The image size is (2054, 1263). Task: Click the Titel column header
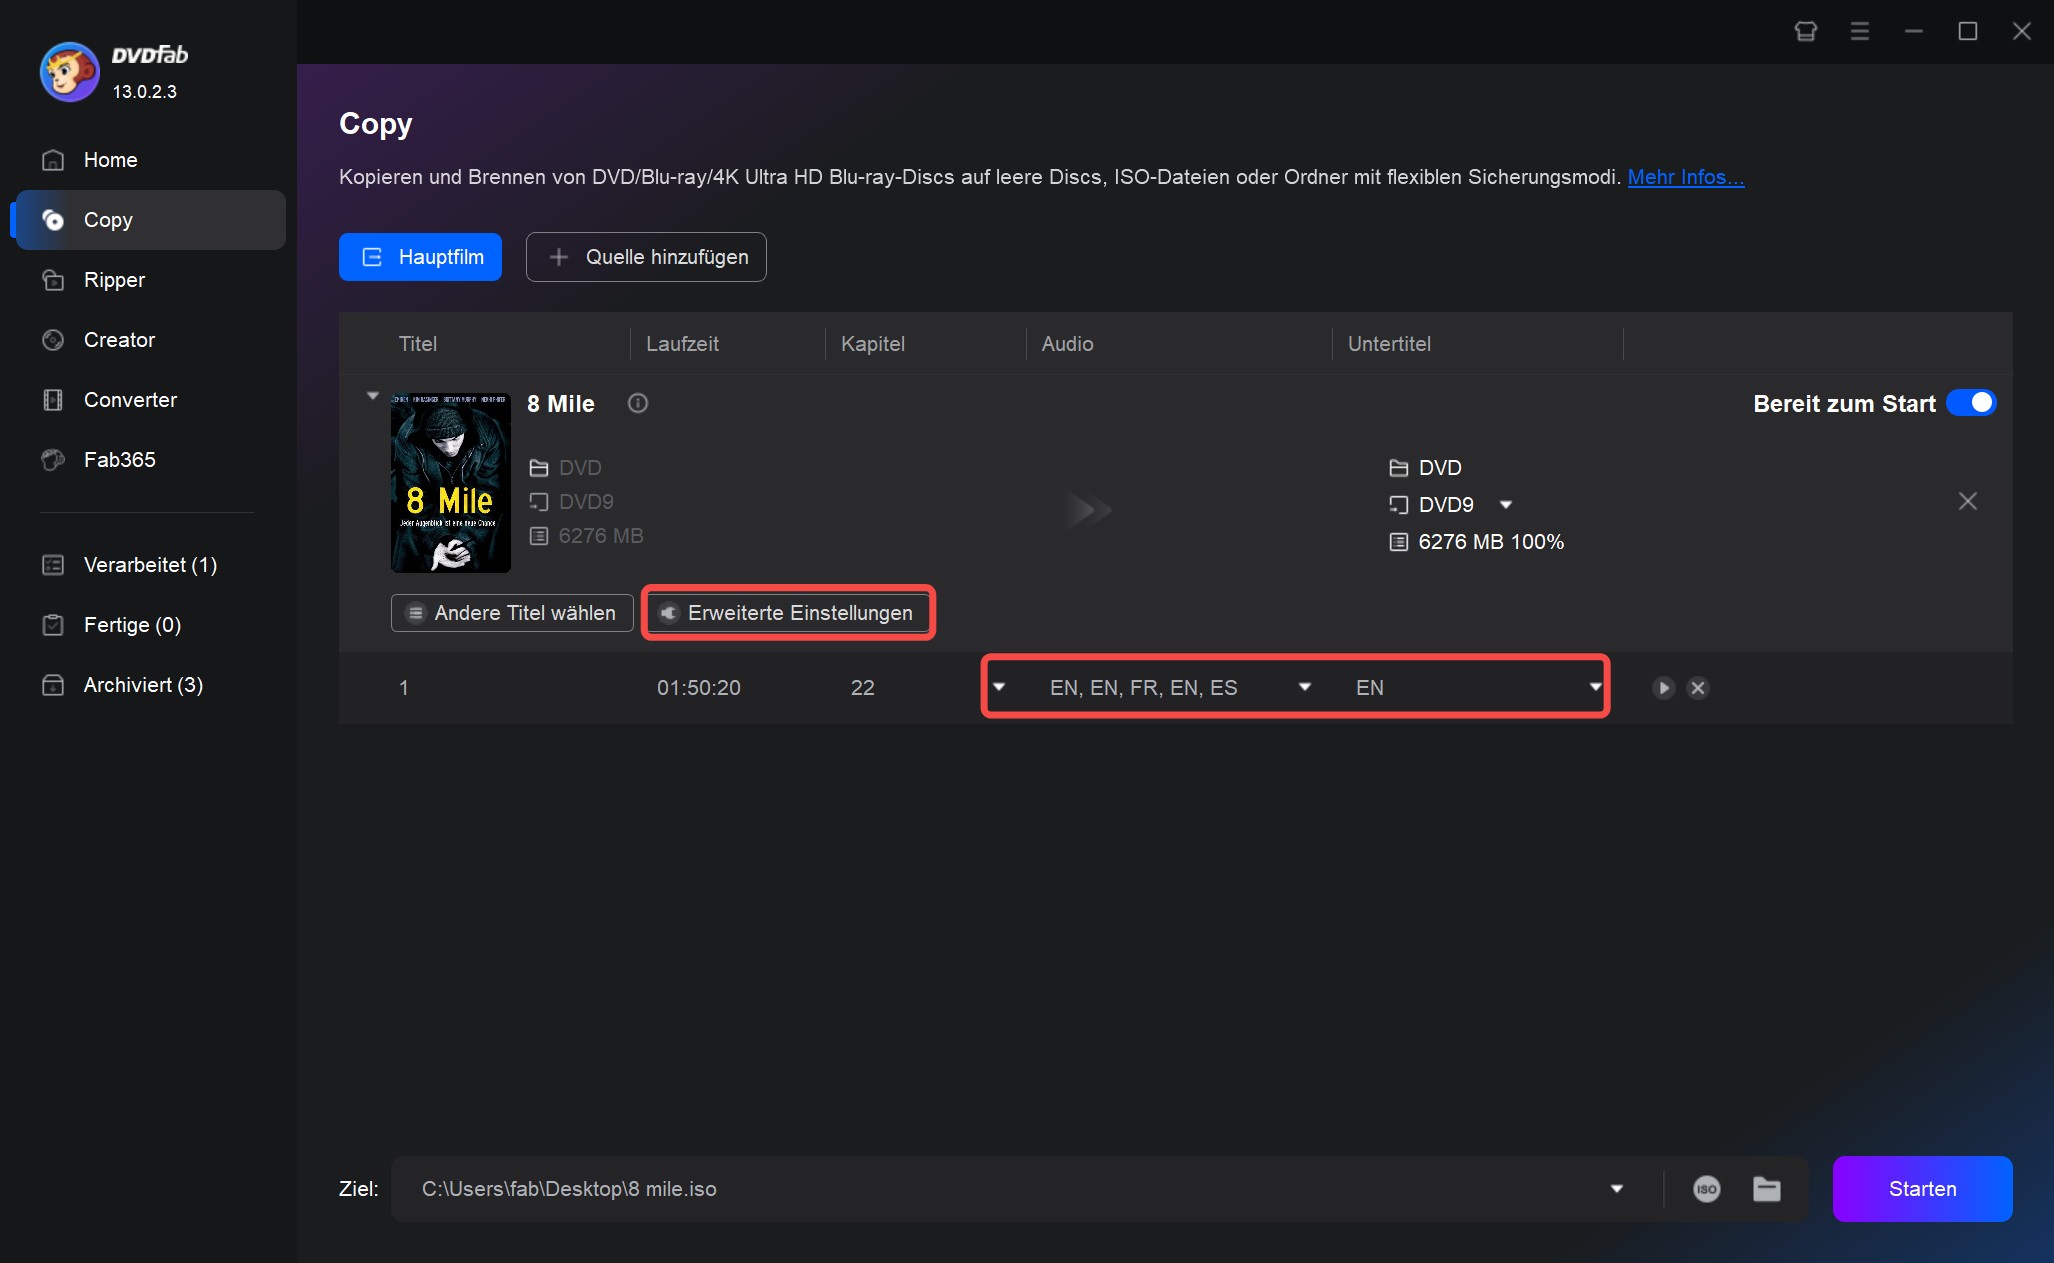418,344
